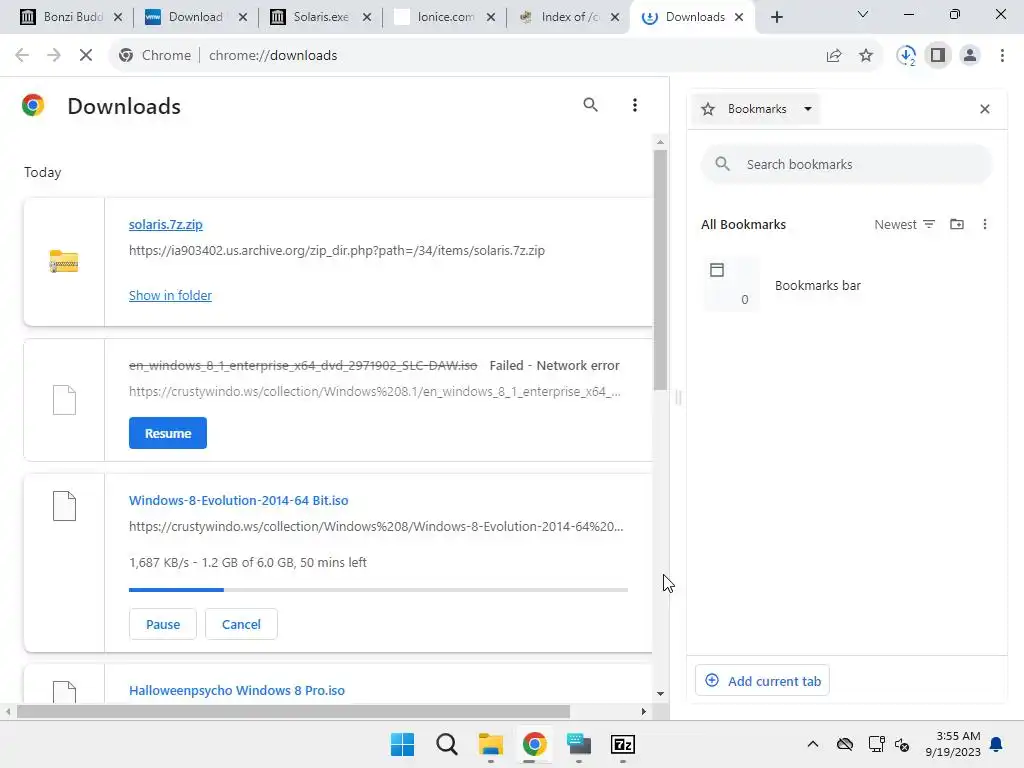Close the Downloads tab
This screenshot has height=768, width=1024.
pos(739,17)
